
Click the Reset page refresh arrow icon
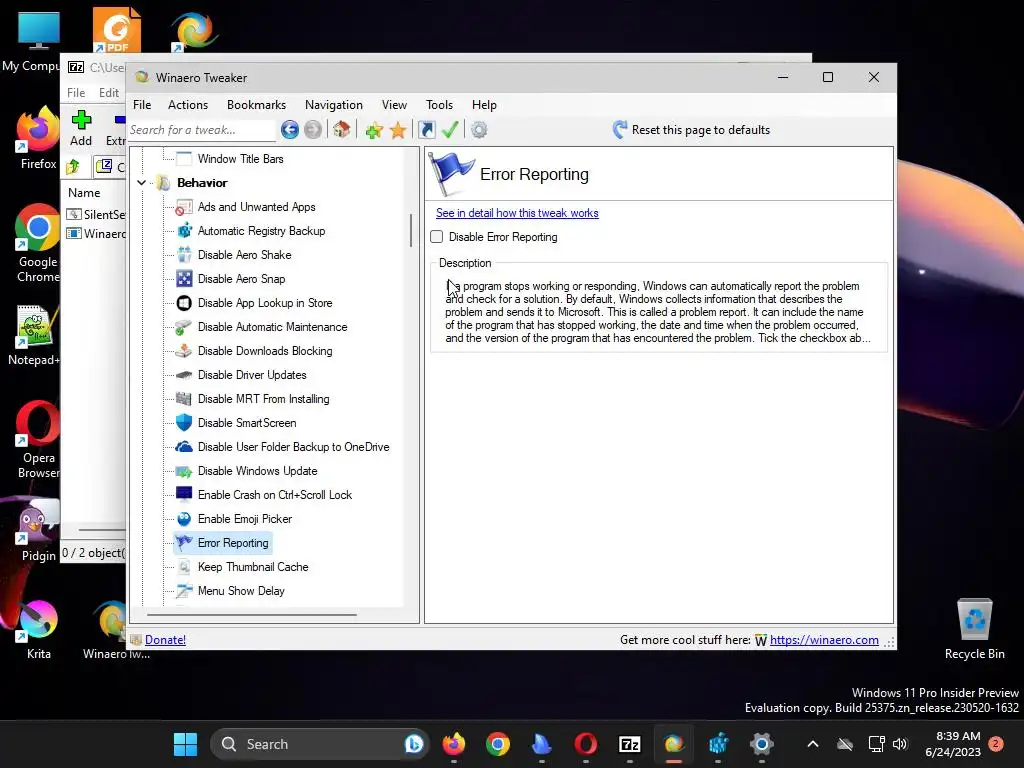(x=620, y=130)
